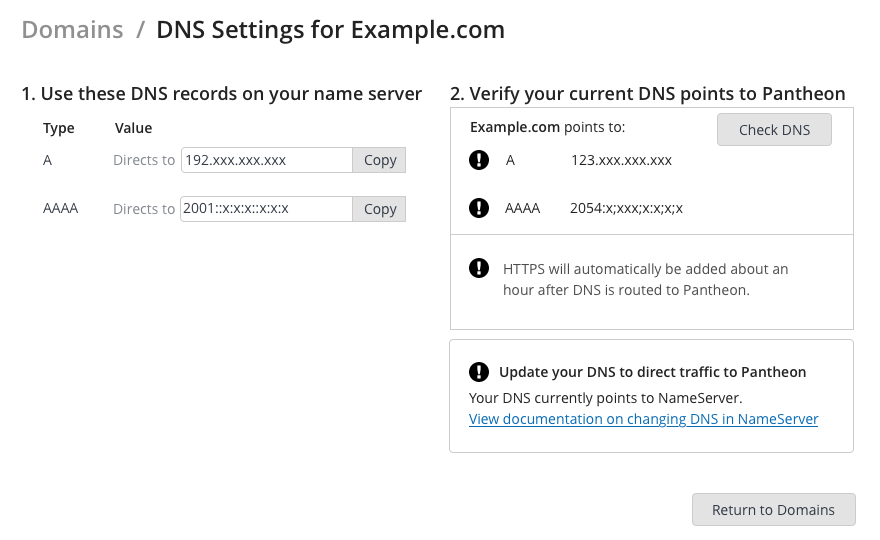Click the Type column header
Screen dimensions: 880x540
click(59, 129)
